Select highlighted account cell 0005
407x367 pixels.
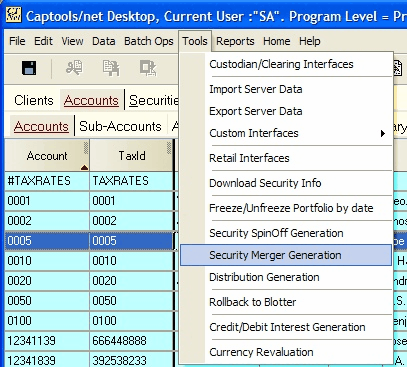coord(47,241)
